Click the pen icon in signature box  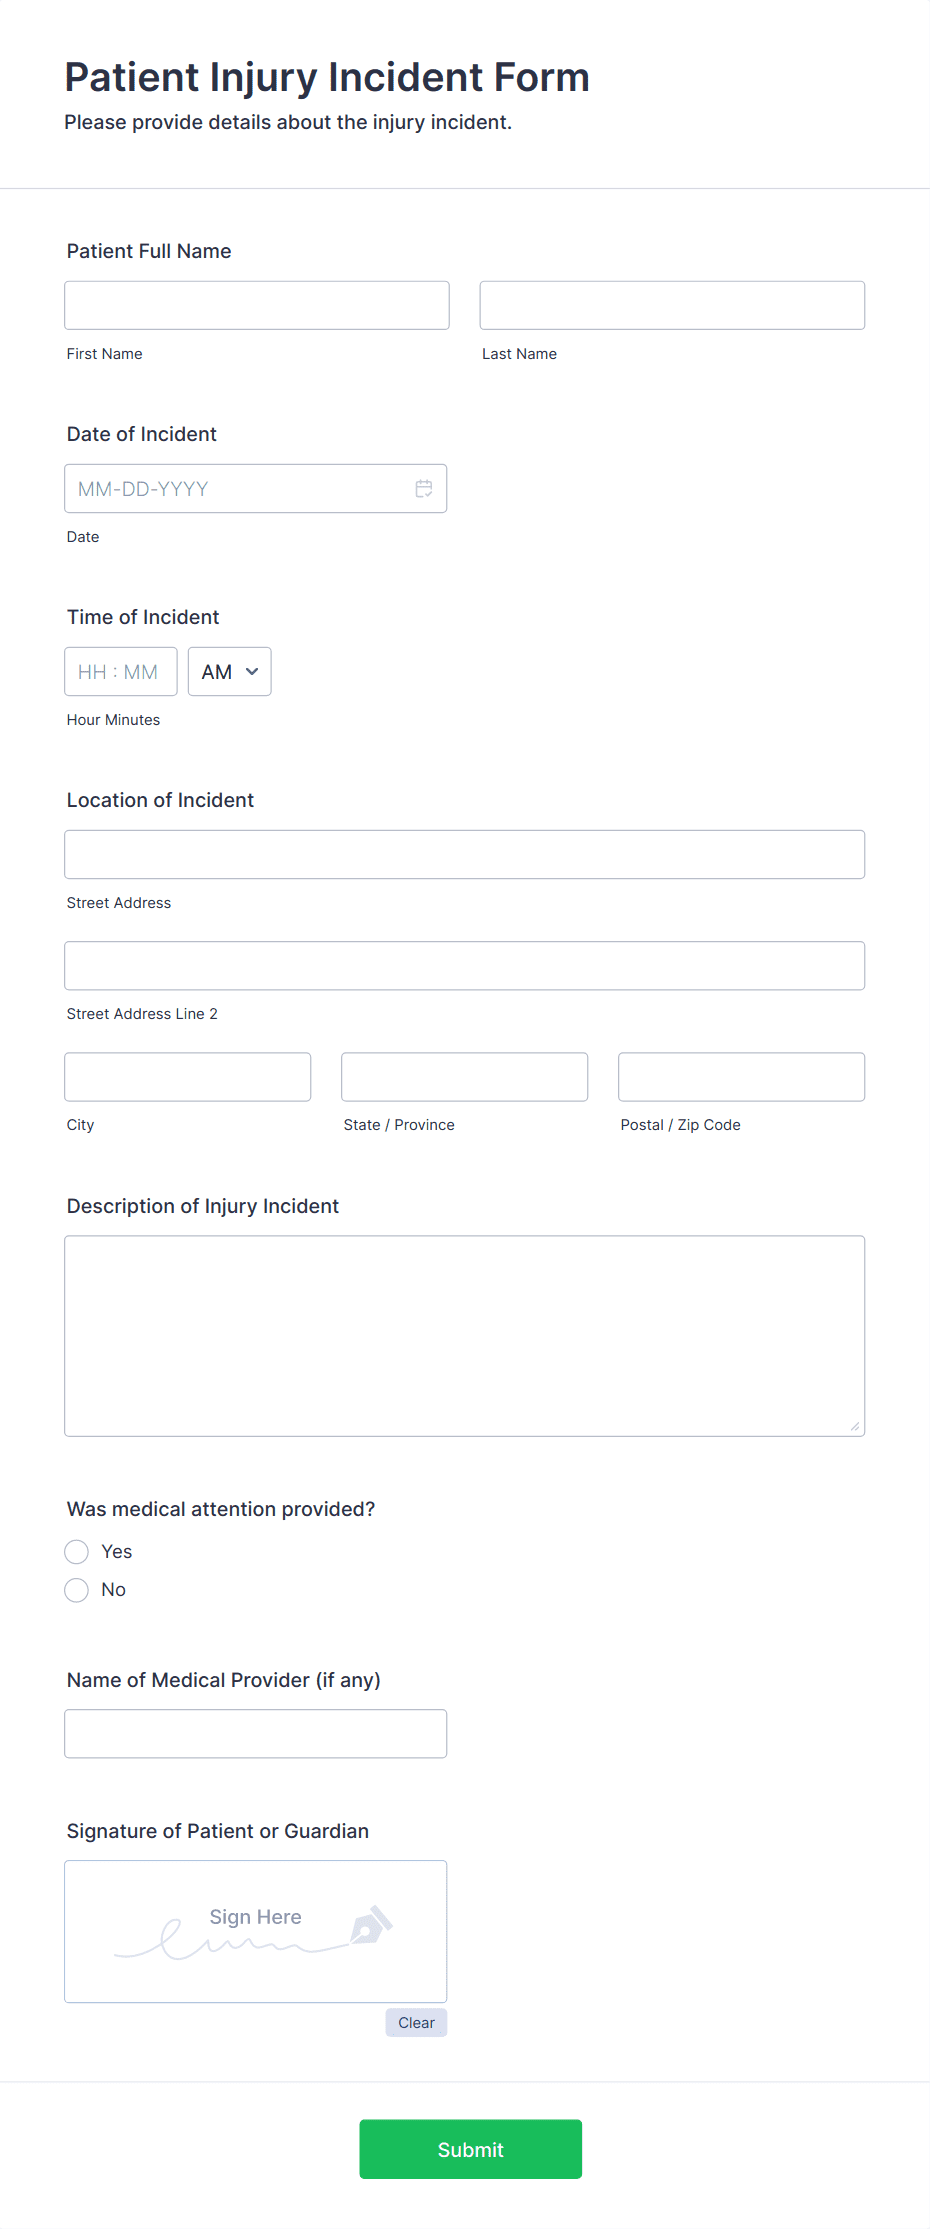point(372,1925)
